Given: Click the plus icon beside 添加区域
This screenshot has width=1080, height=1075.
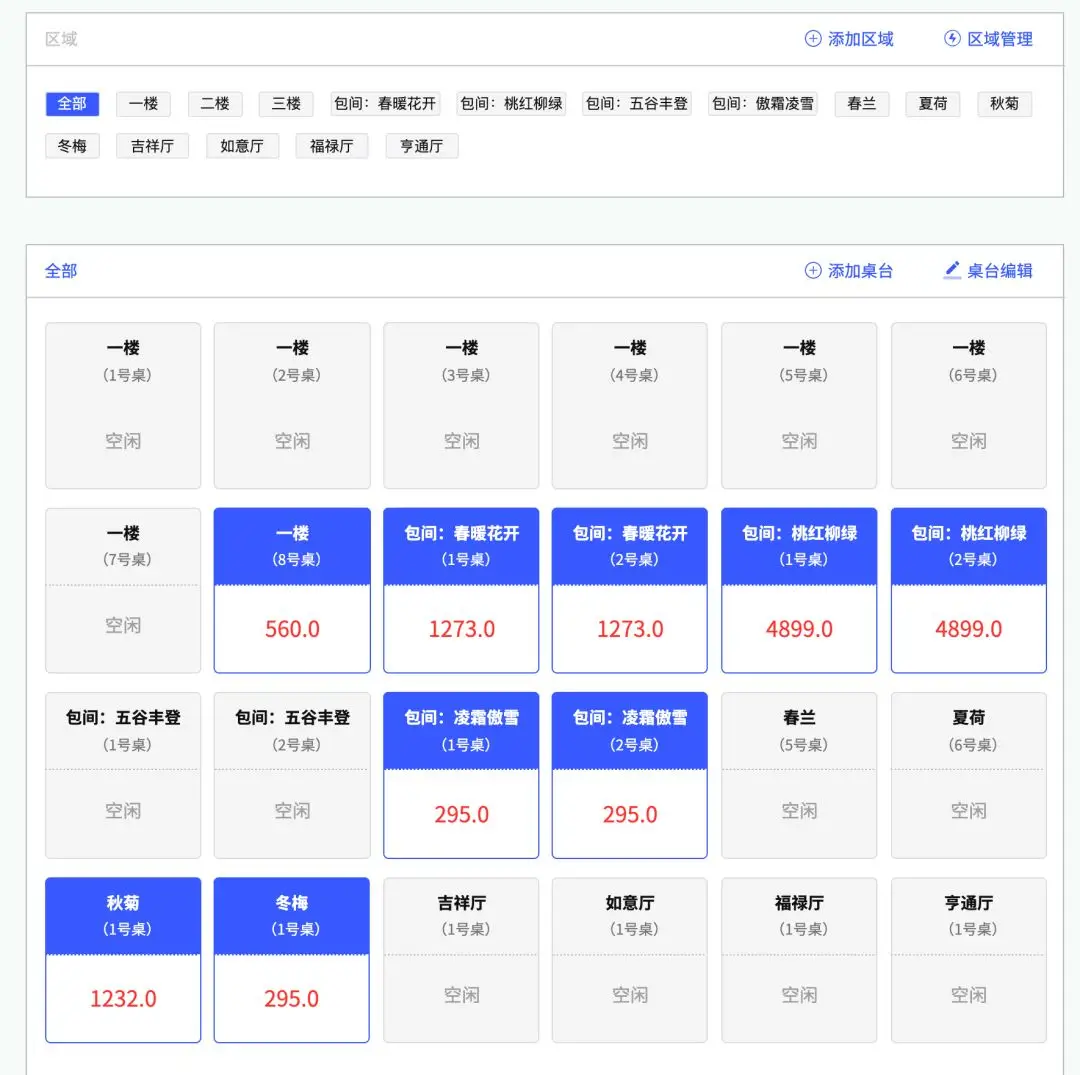Looking at the screenshot, I should pyautogui.click(x=813, y=39).
